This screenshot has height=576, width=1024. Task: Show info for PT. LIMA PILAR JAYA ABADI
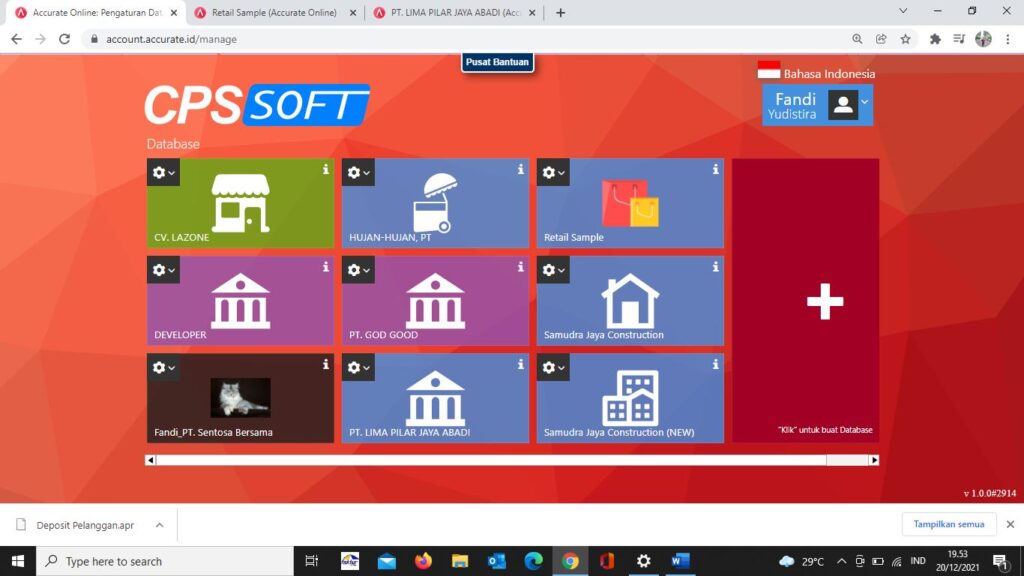point(520,364)
